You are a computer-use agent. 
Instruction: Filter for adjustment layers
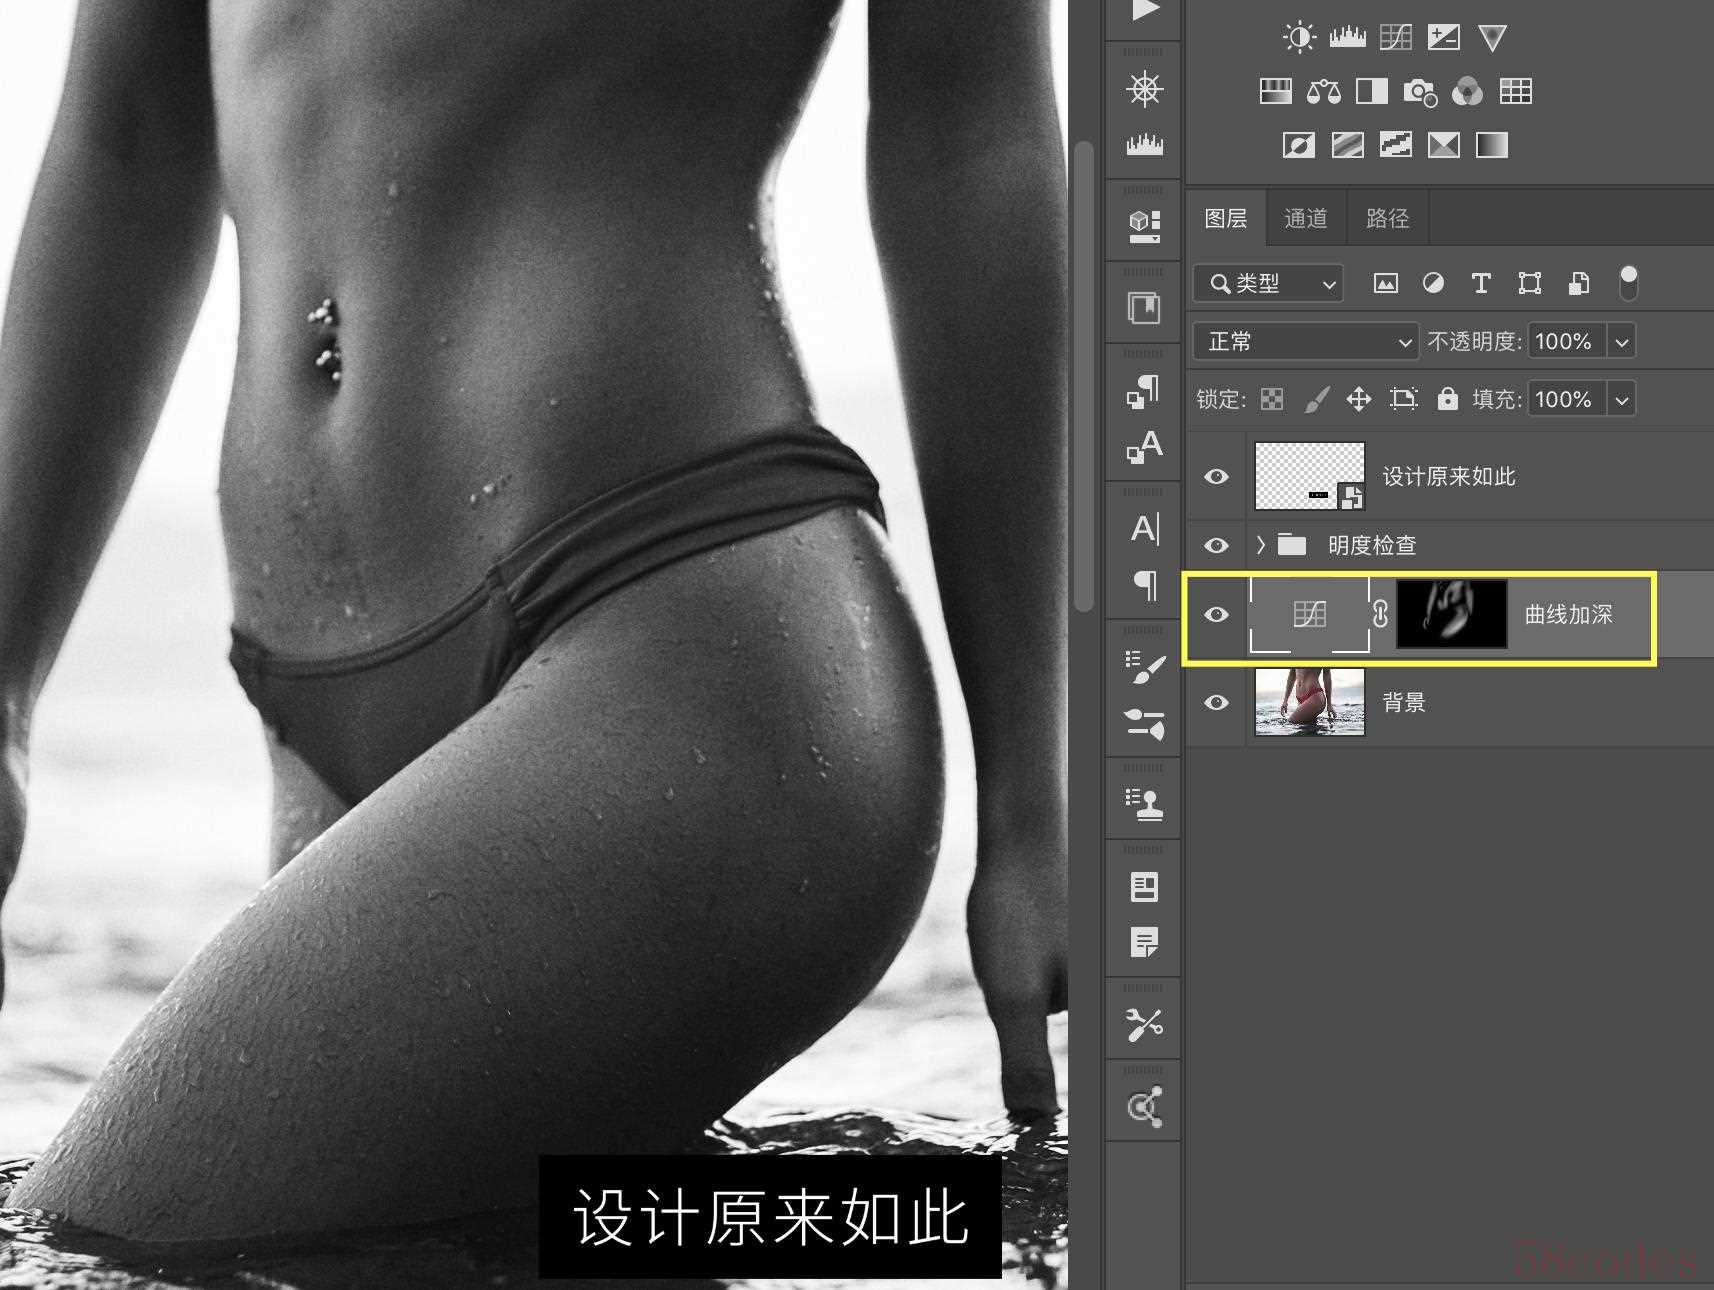click(1433, 284)
